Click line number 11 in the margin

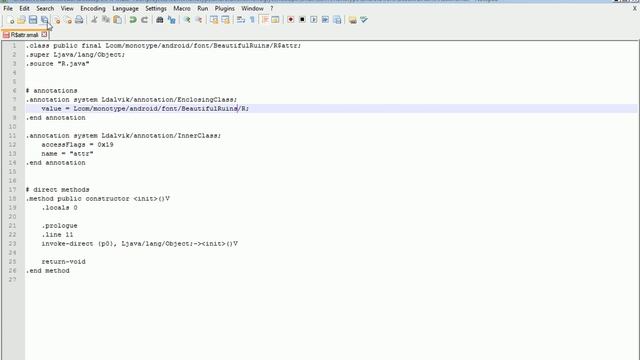coord(13,136)
